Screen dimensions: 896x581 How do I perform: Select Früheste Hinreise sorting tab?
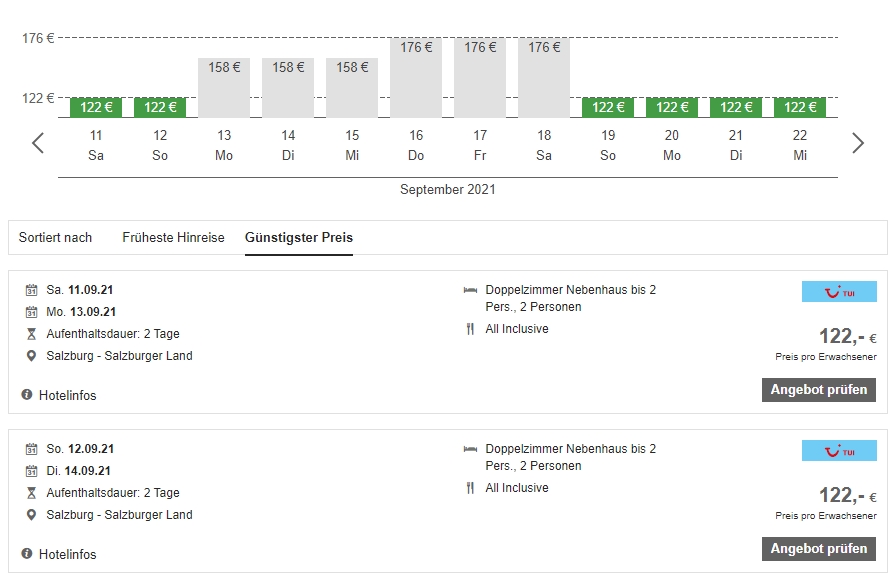point(173,238)
